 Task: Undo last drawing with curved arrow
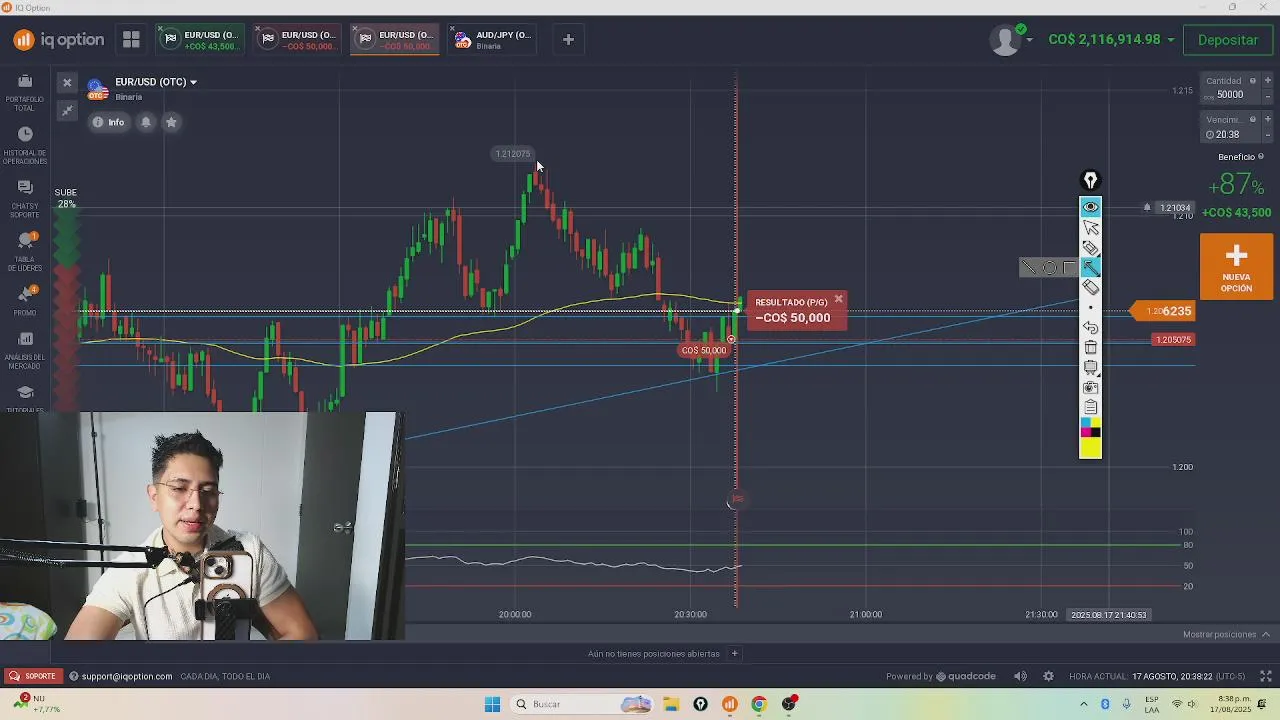(1090, 328)
